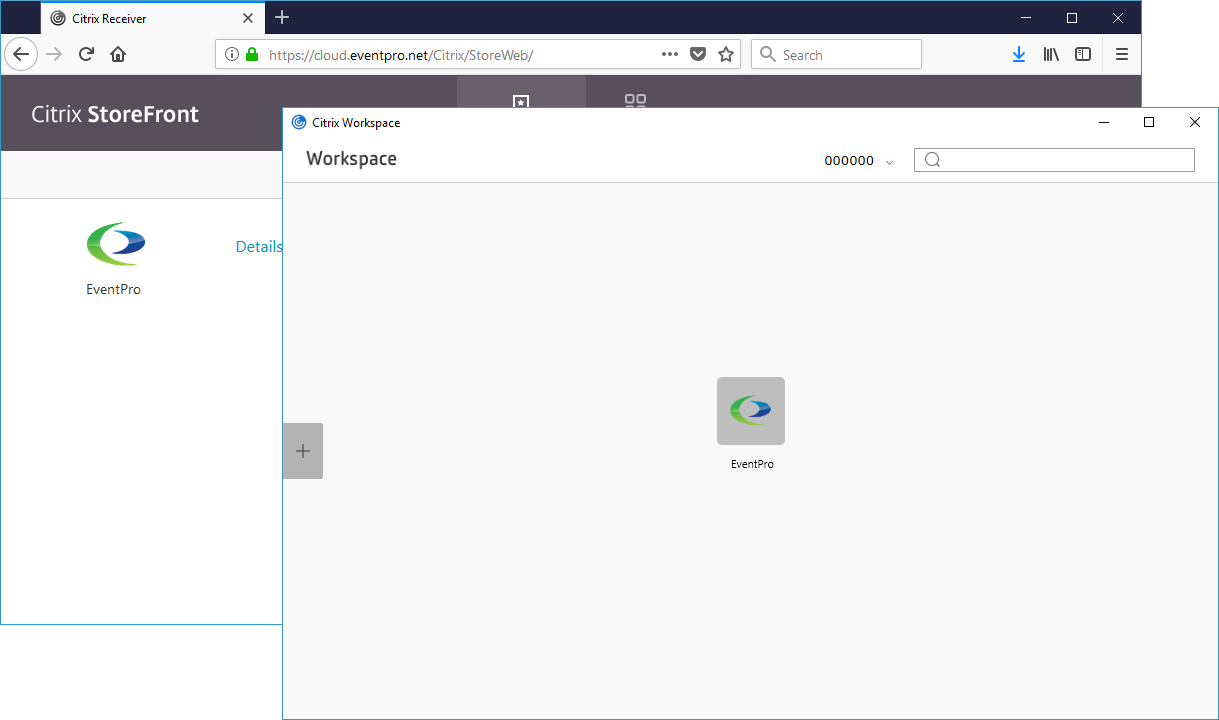Close the Citrix Workspace window
Viewport: 1219px width, 720px height.
1195,122
